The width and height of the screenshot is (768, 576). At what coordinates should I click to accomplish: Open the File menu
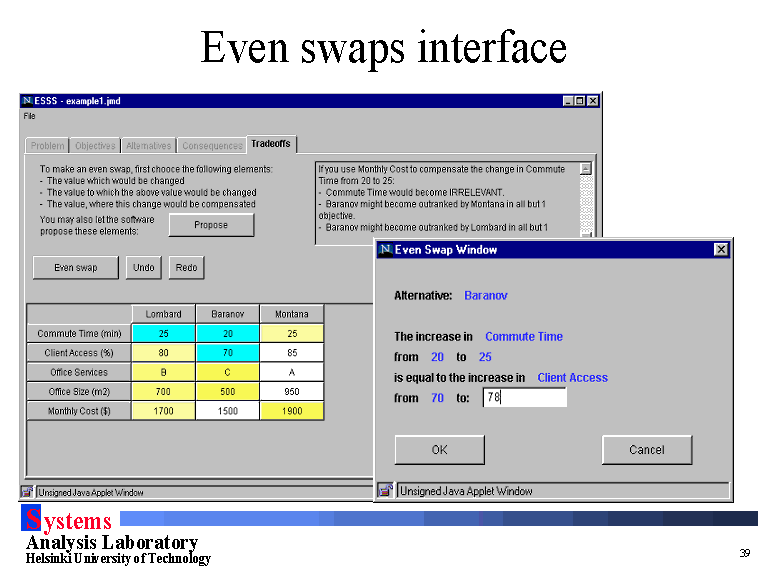[29, 116]
